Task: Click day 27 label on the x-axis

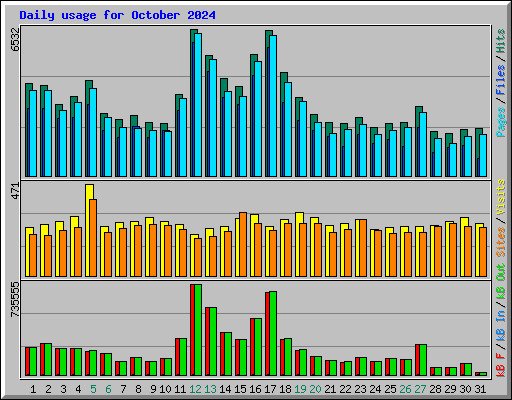Action: coord(420,389)
